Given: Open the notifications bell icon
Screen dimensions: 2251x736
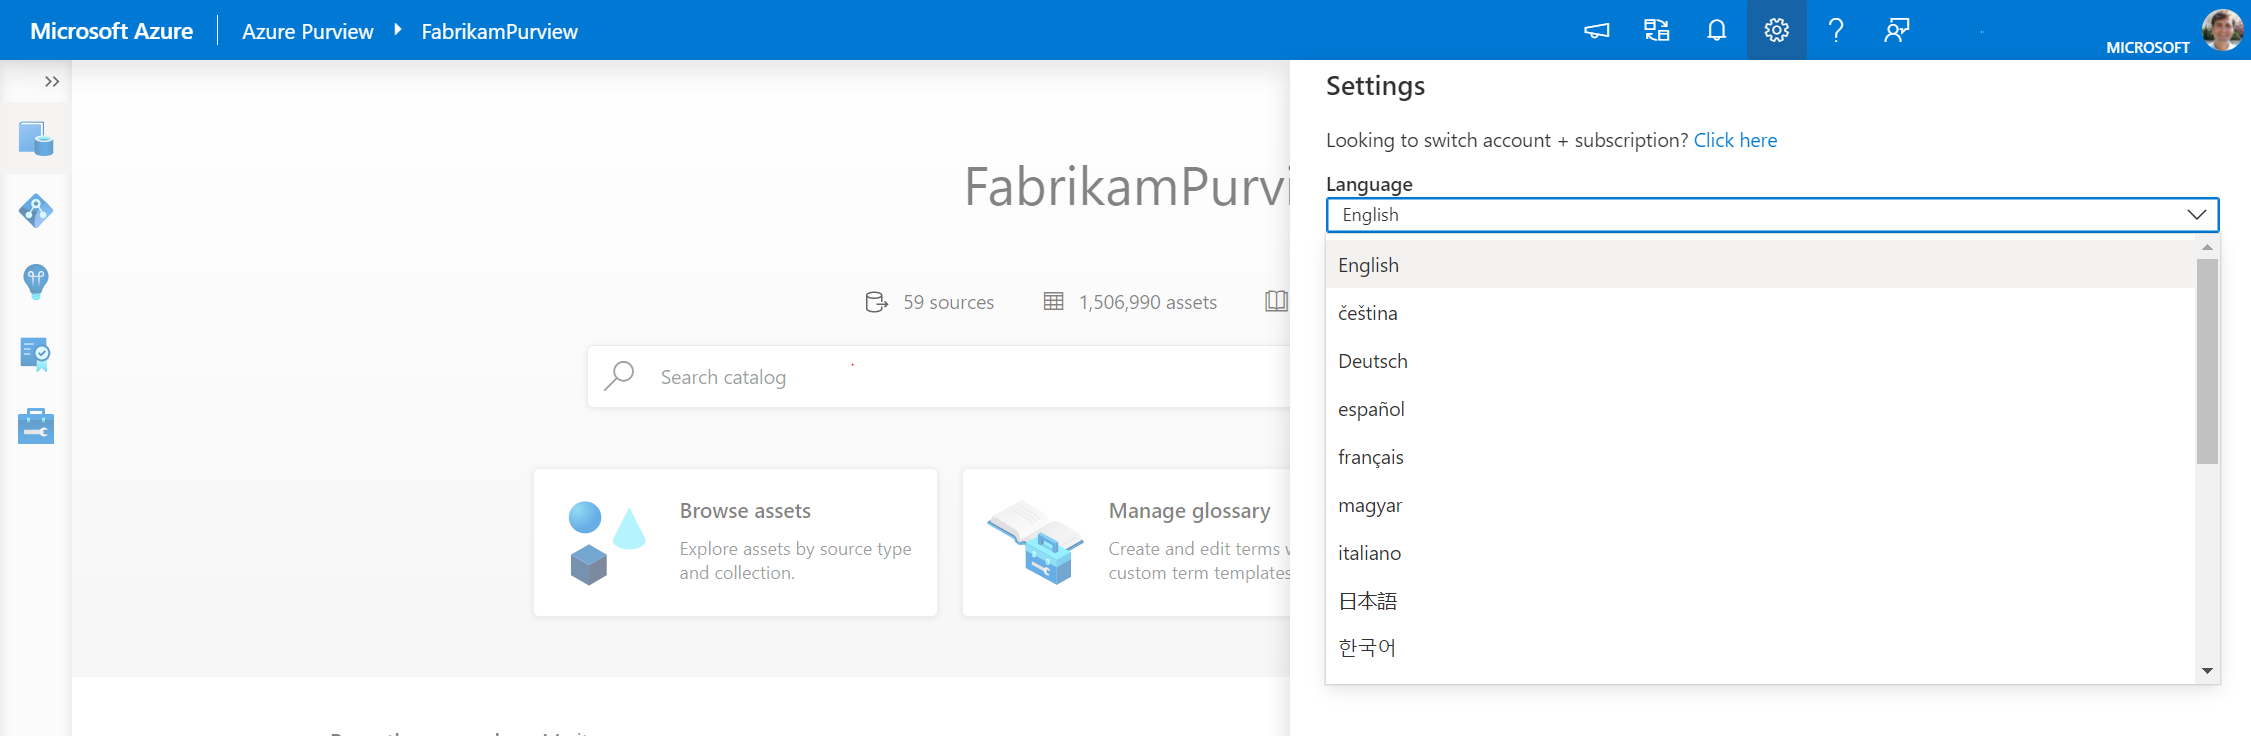Looking at the screenshot, I should [1717, 30].
